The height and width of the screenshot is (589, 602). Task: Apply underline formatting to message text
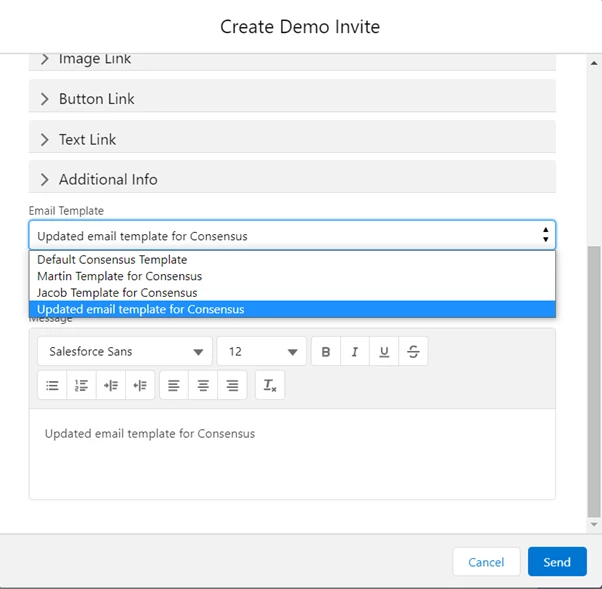tap(384, 352)
